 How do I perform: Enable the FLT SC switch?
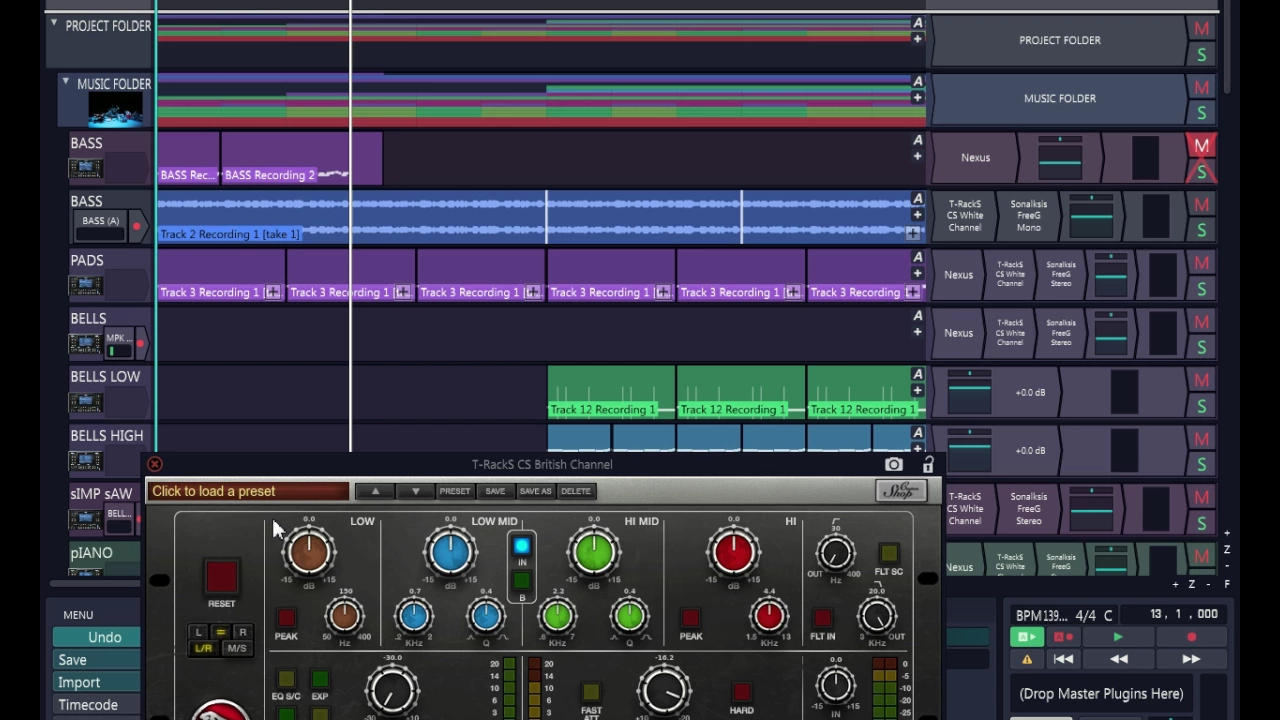[x=888, y=553]
